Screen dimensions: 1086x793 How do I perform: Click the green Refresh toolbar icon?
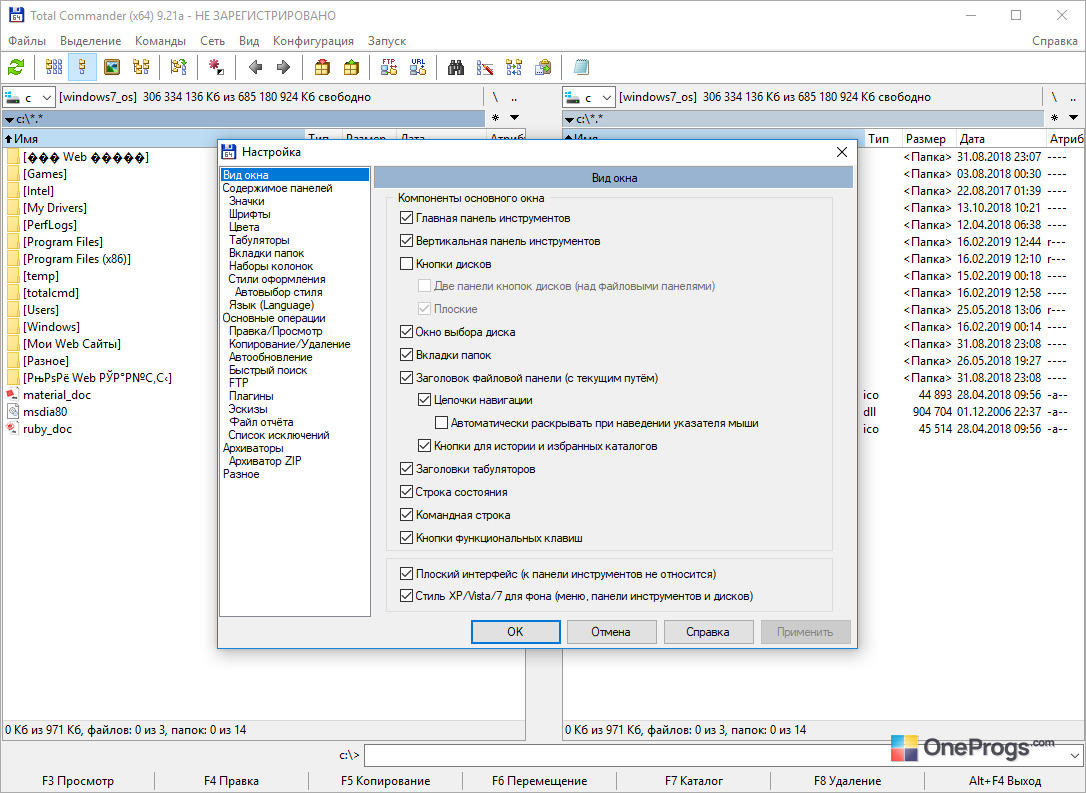tap(16, 67)
